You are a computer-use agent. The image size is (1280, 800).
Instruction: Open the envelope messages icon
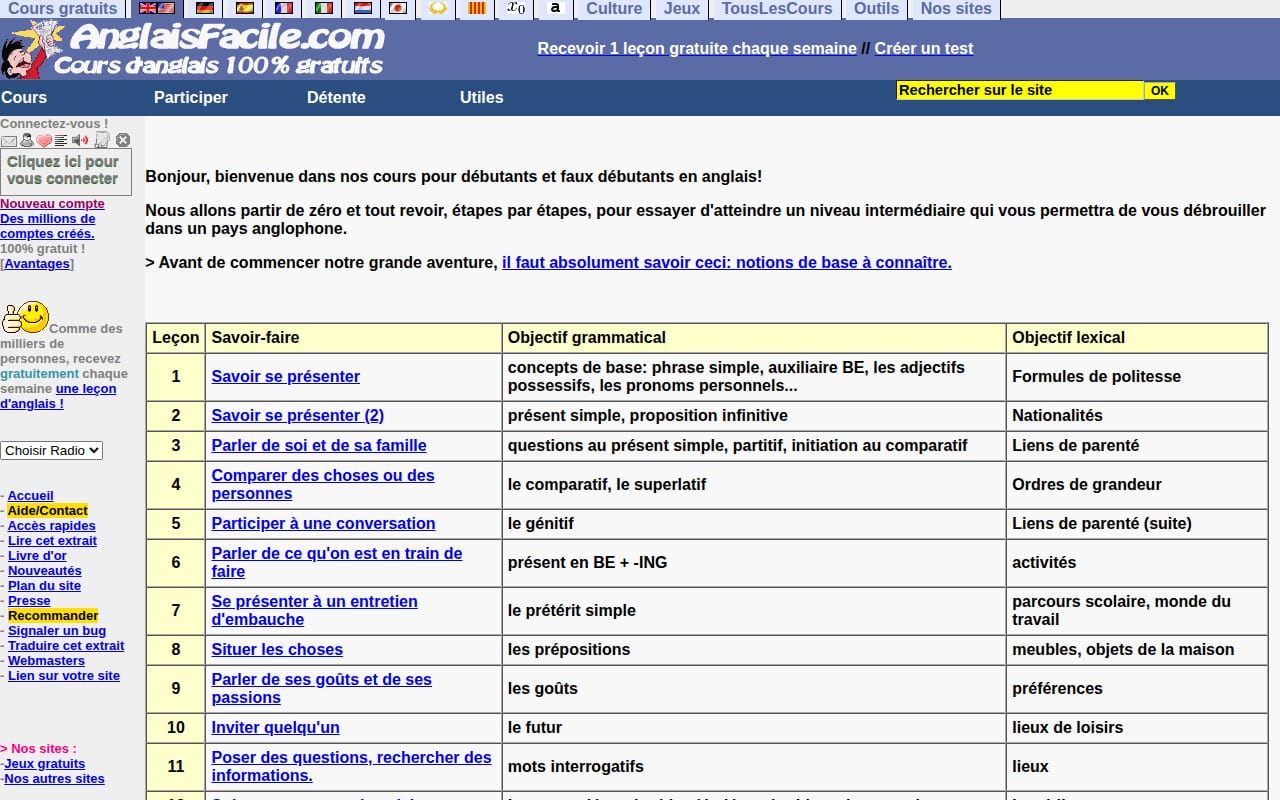point(9,141)
